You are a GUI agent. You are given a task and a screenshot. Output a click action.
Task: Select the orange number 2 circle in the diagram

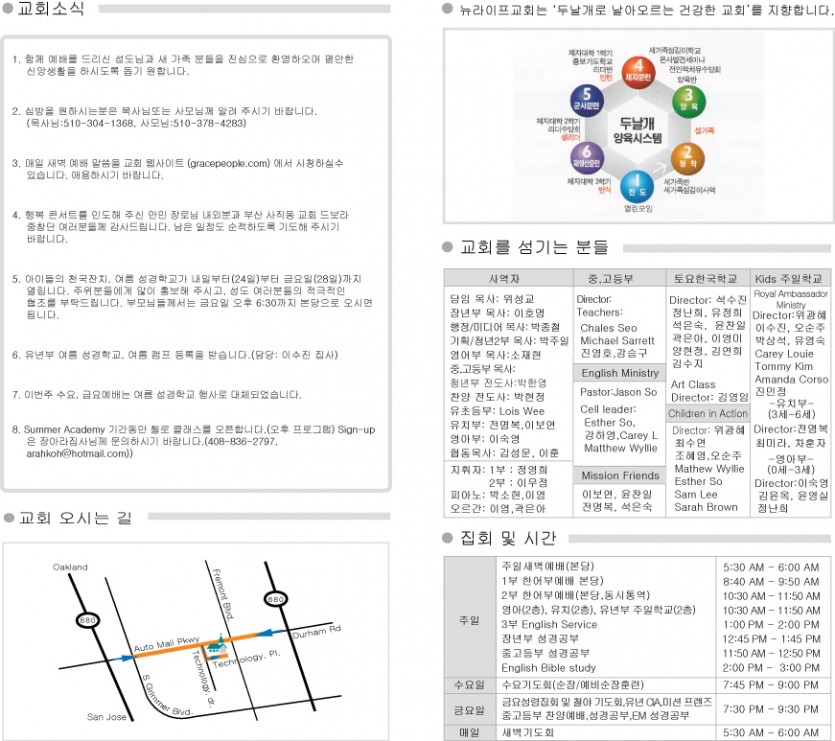688,158
